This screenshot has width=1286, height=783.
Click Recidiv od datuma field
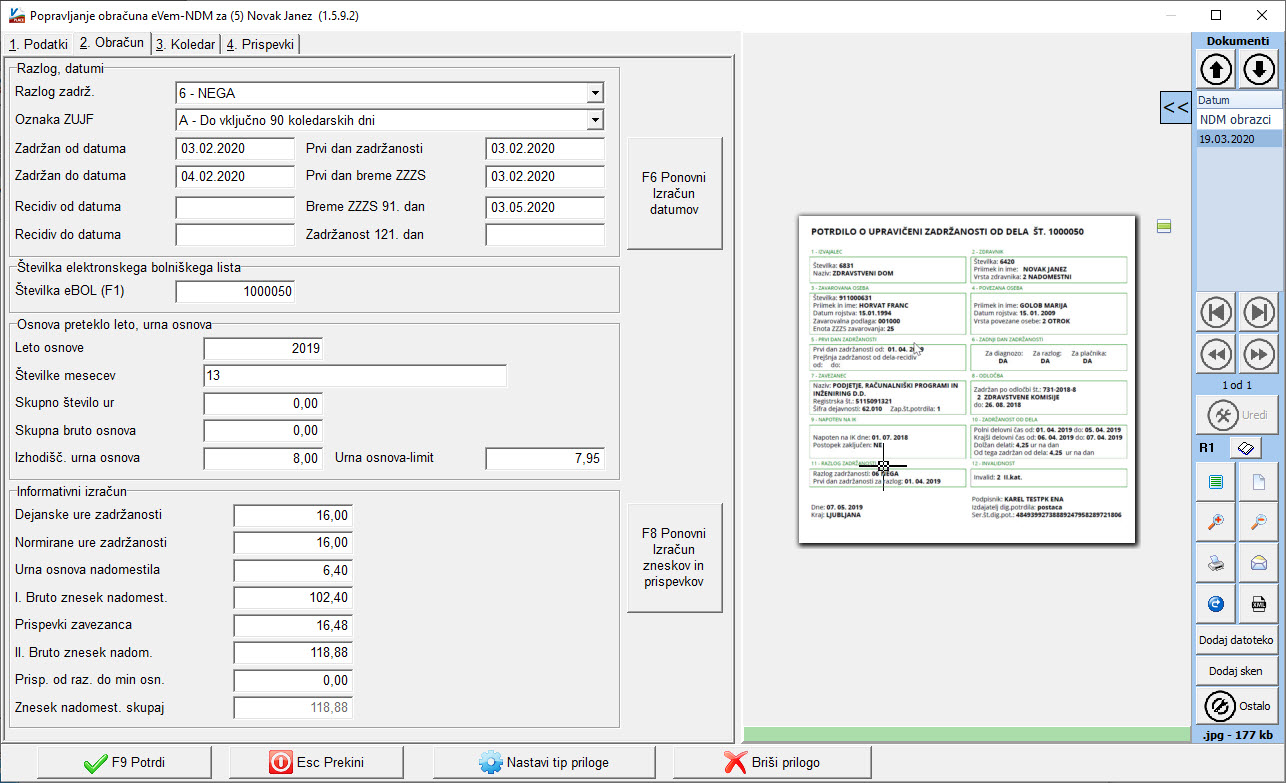click(235, 208)
